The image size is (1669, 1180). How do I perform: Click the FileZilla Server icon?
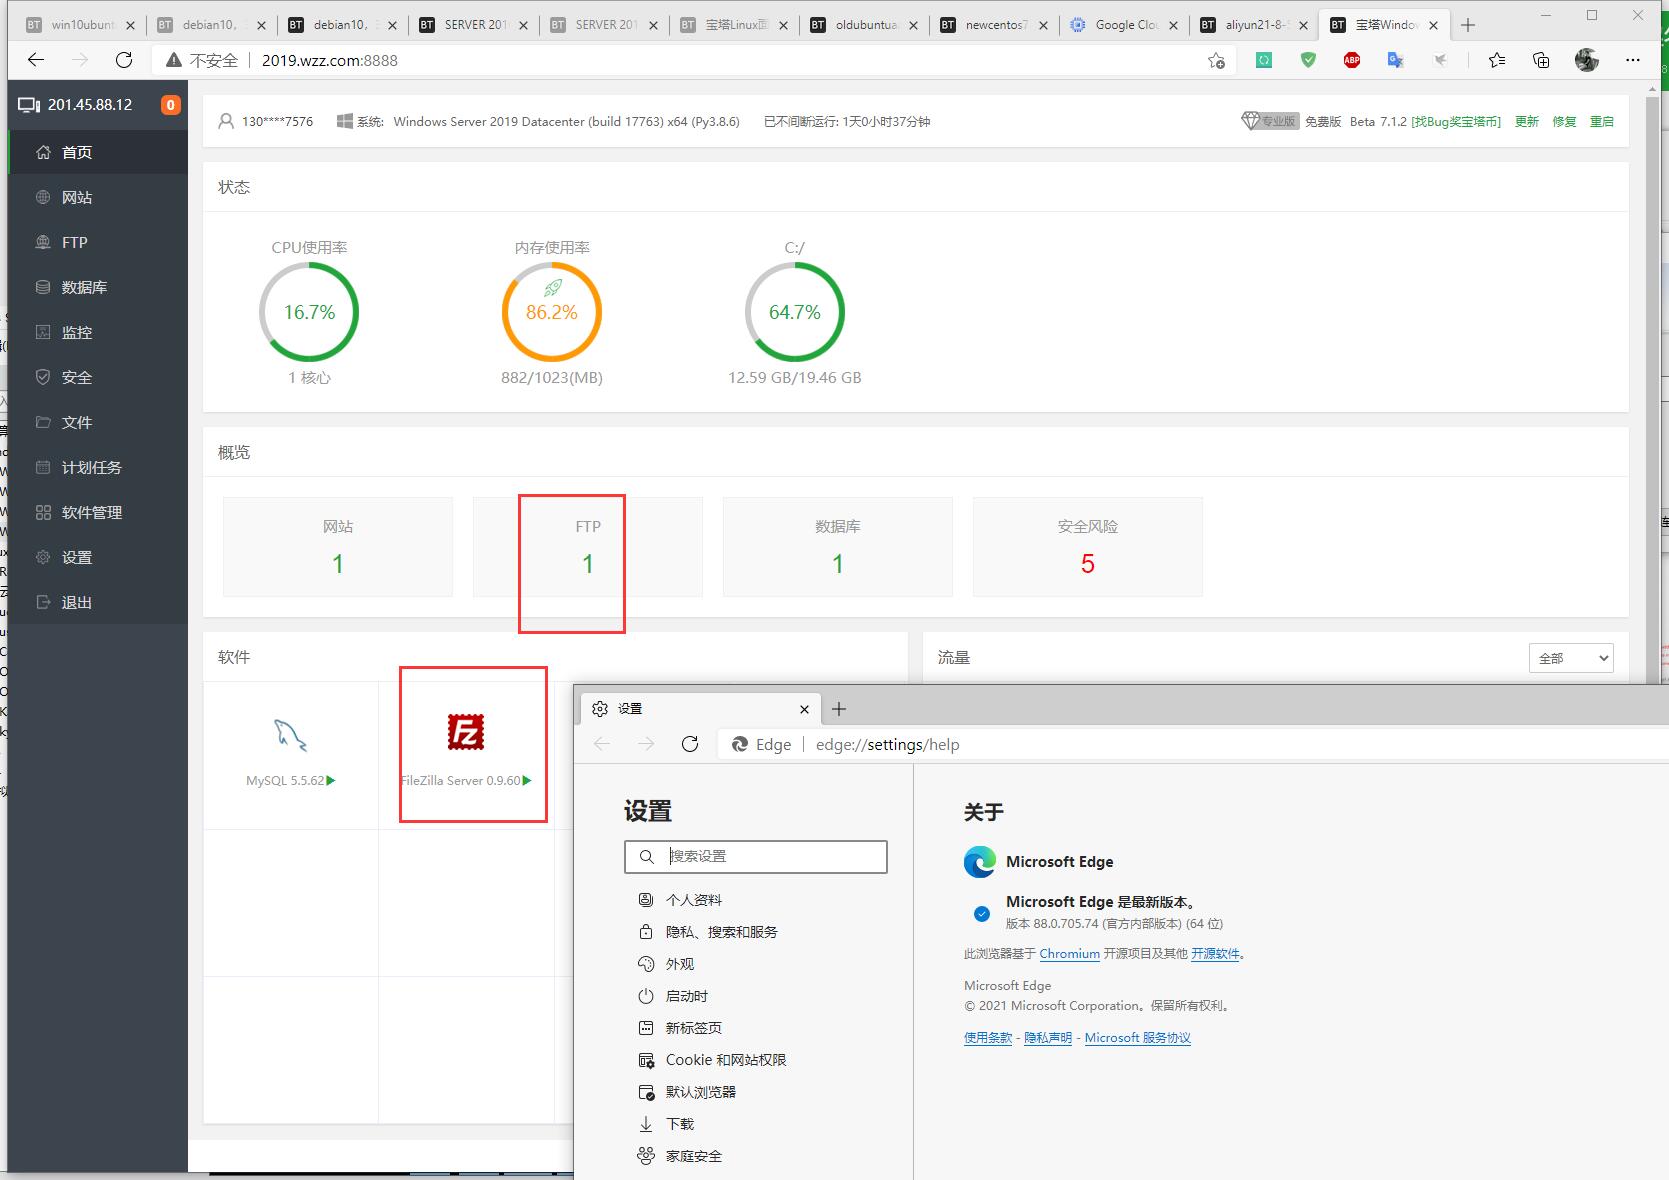[466, 732]
